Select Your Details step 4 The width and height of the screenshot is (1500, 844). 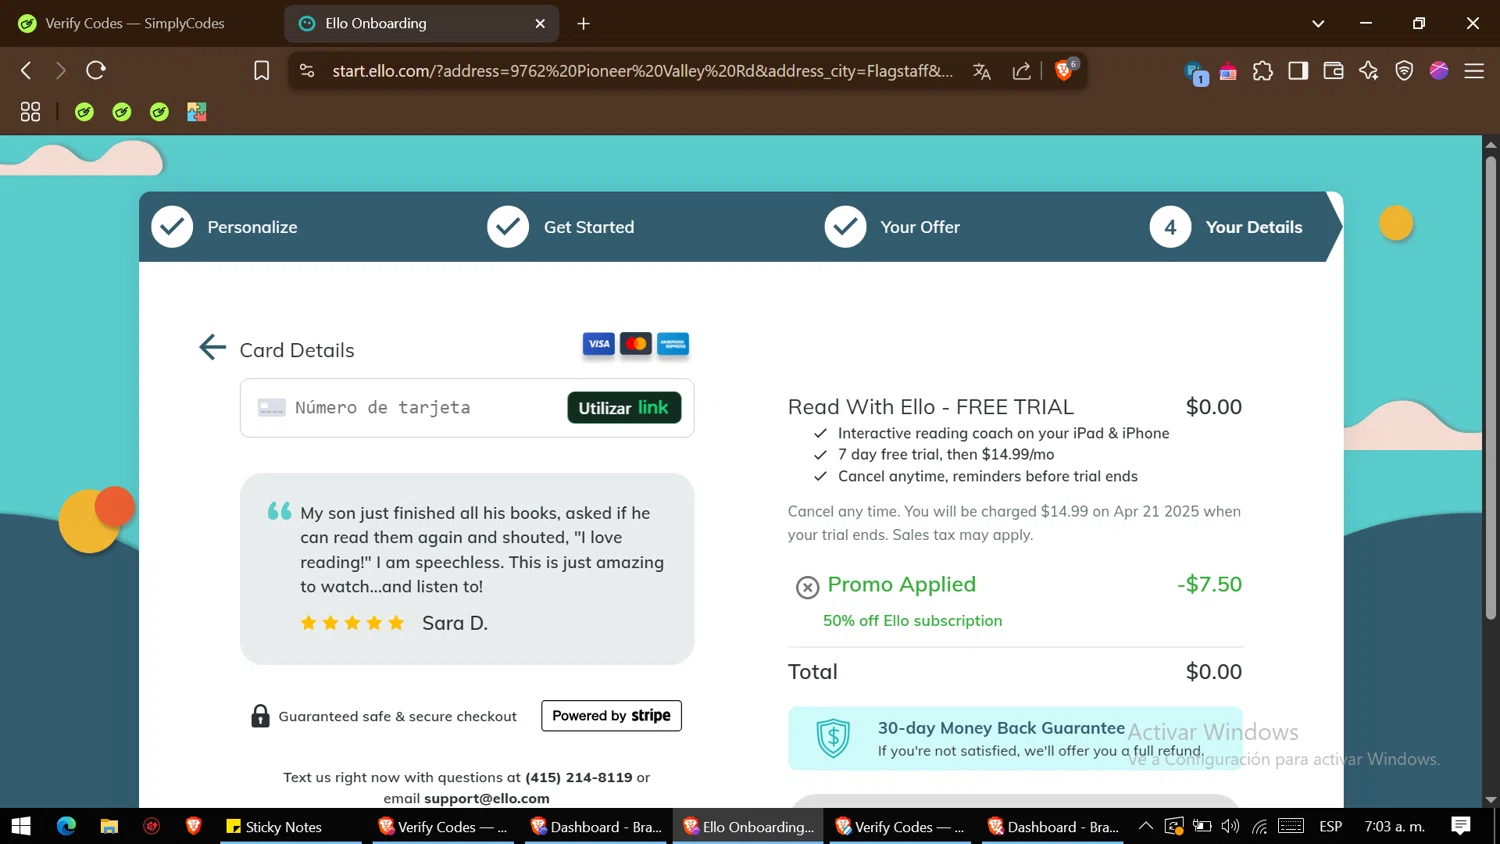(1226, 227)
